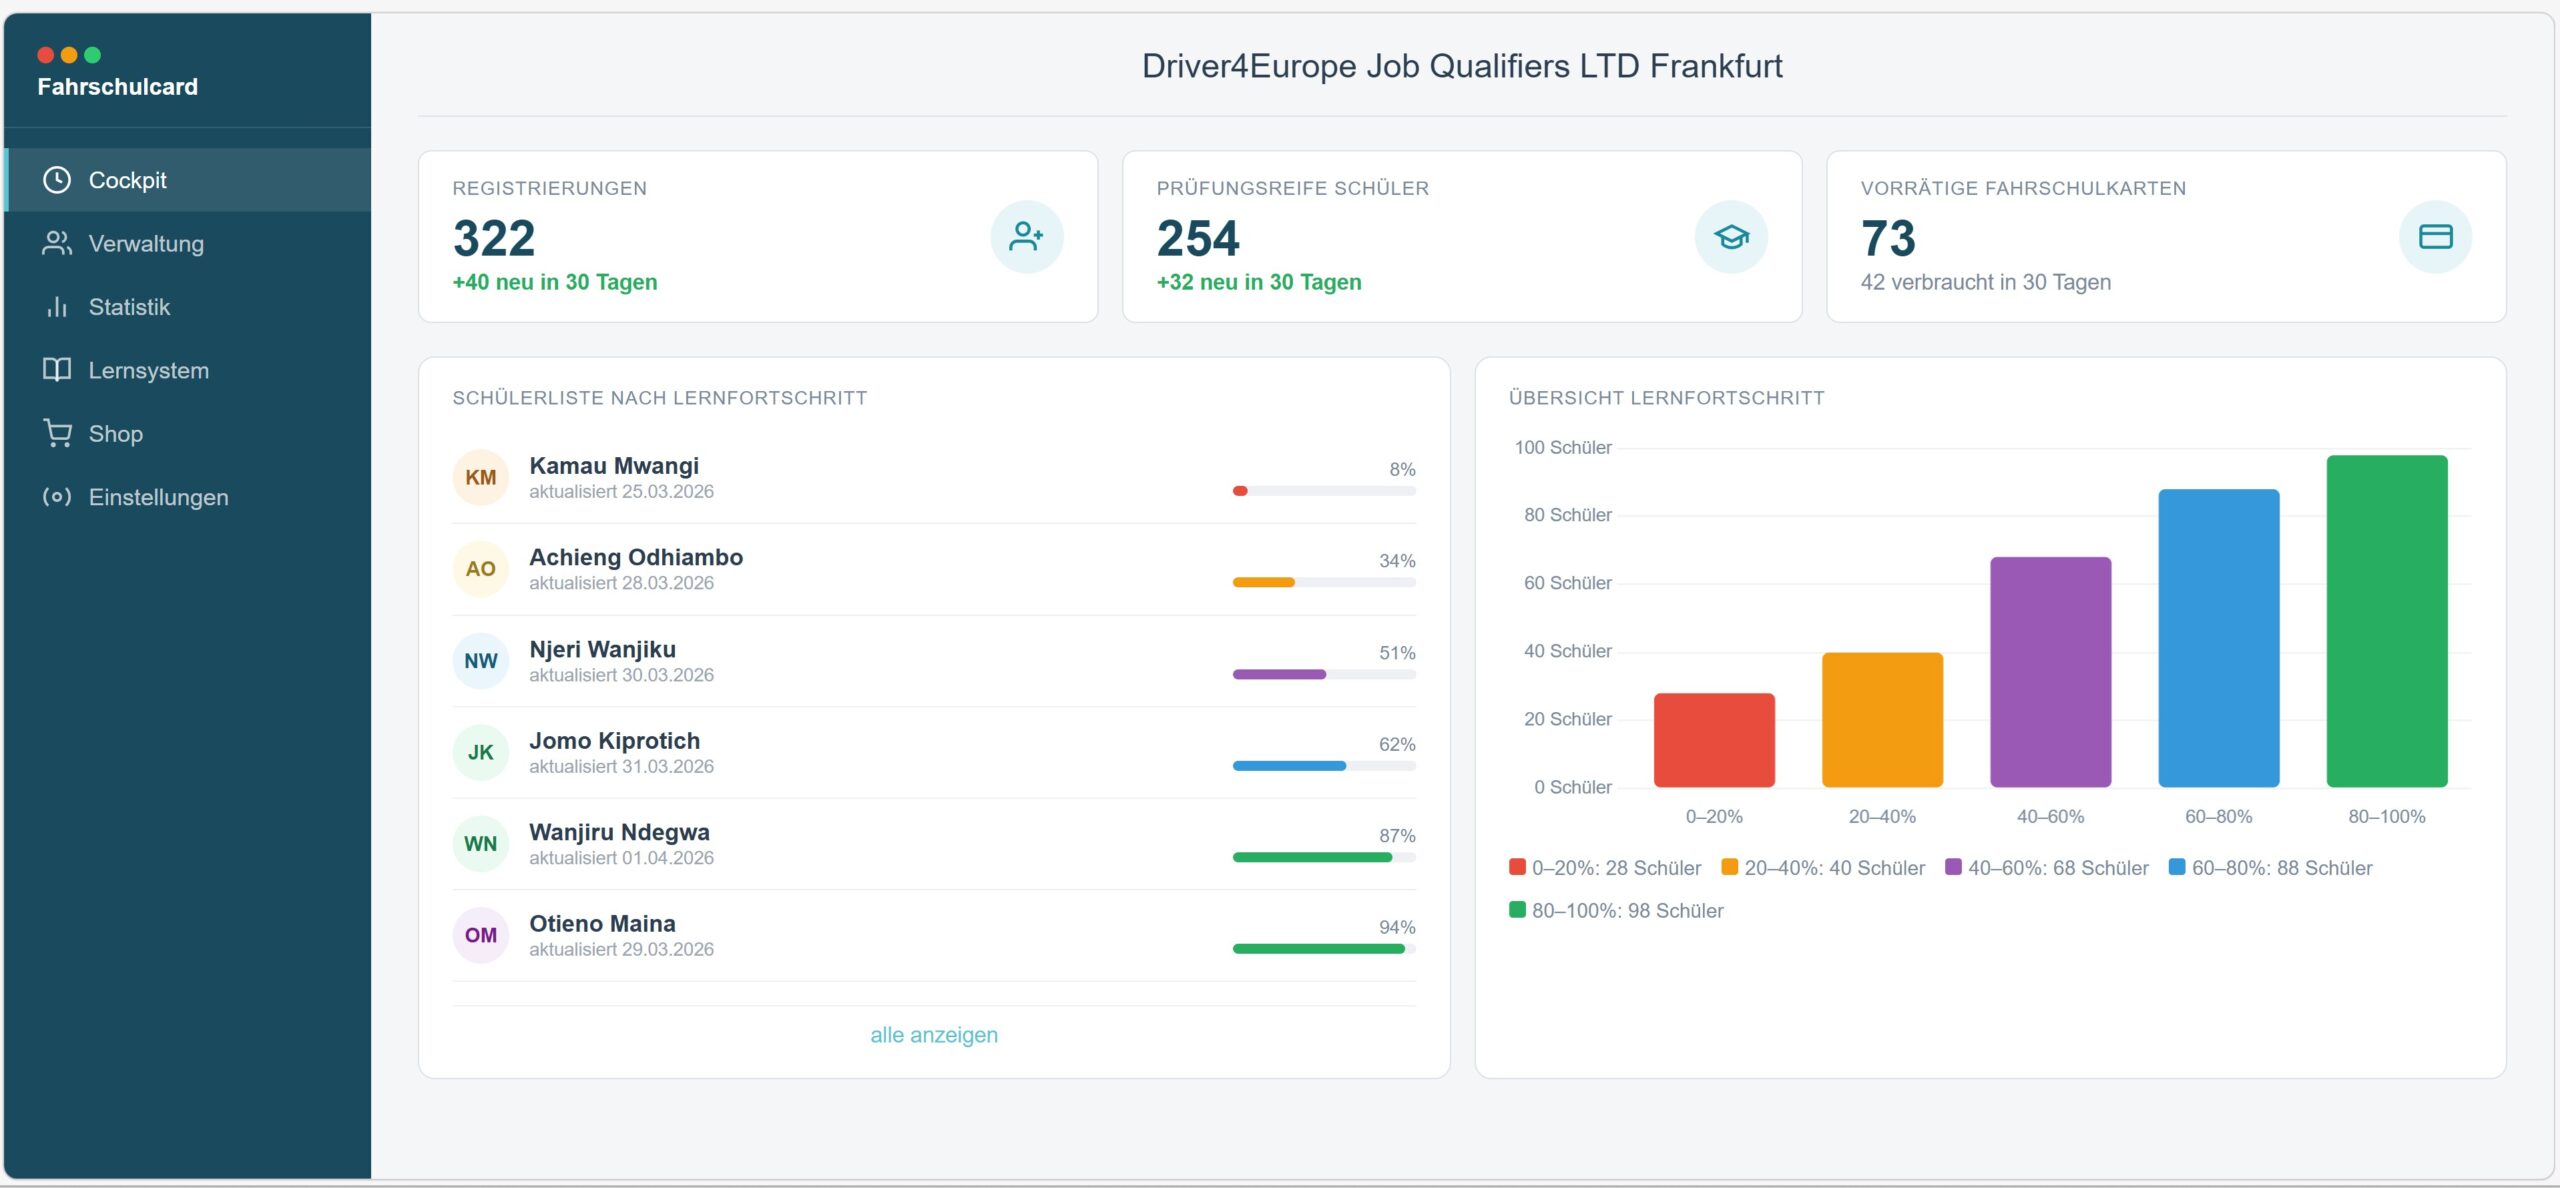Viewport: 2560px width, 1188px height.
Task: Click the NW avatar of Njeri Wanjiku
Action: [480, 661]
